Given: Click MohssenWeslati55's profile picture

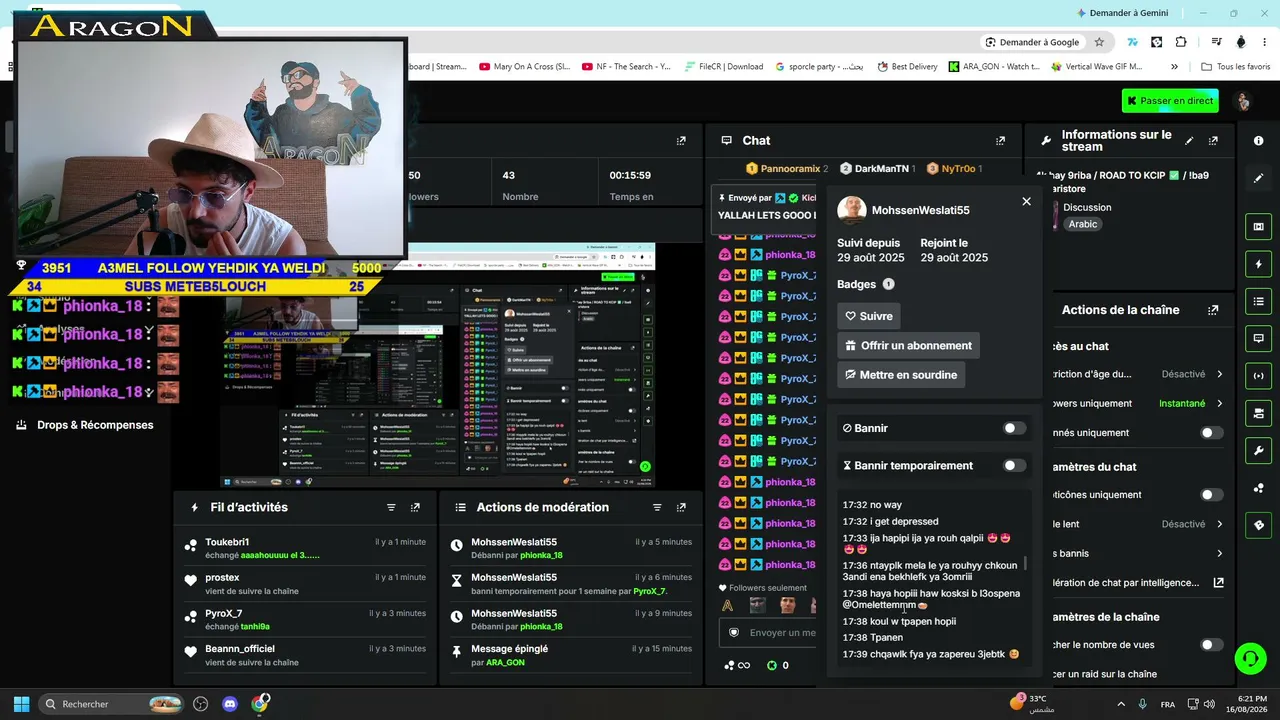Looking at the screenshot, I should pyautogui.click(x=852, y=210).
